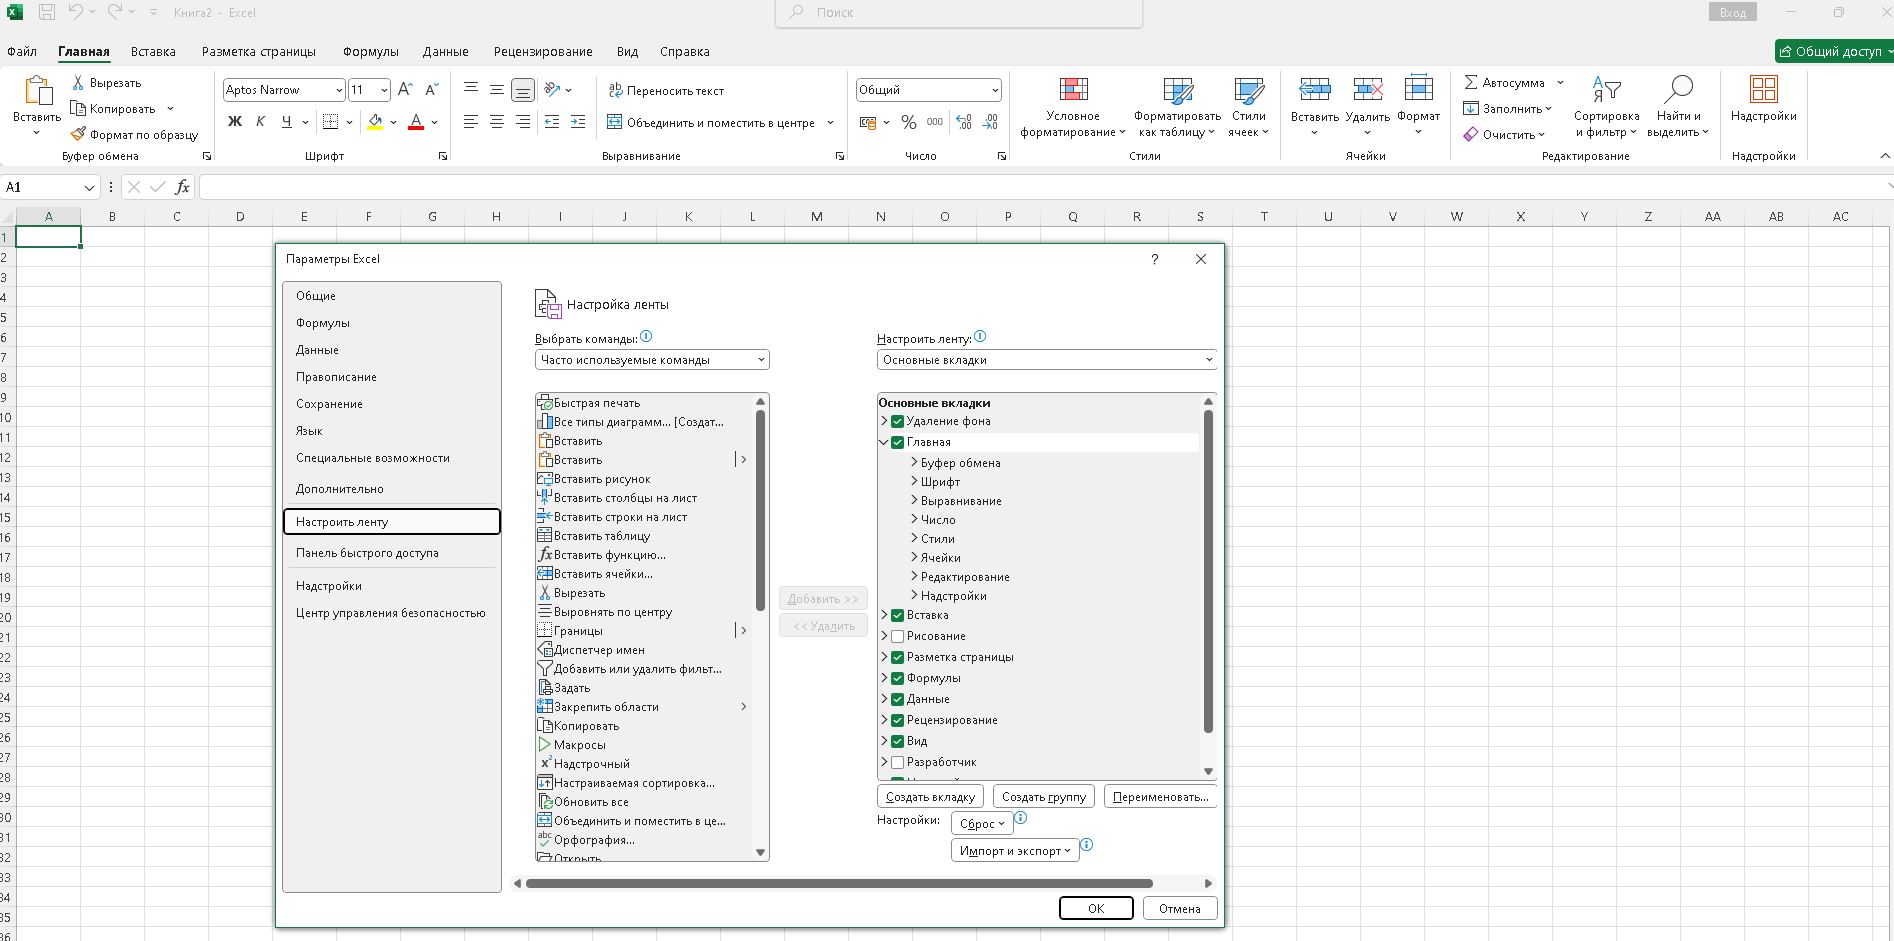Screen dimensions: 1894x941
Task: Click the AutoSum sigma icon
Action: (1471, 83)
